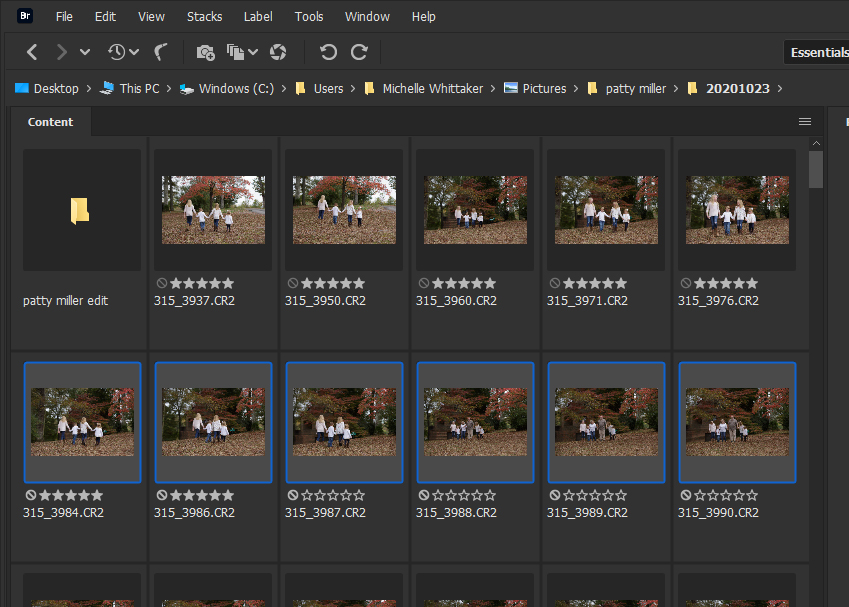
Task: Switch to the Content tab
Action: (50, 121)
